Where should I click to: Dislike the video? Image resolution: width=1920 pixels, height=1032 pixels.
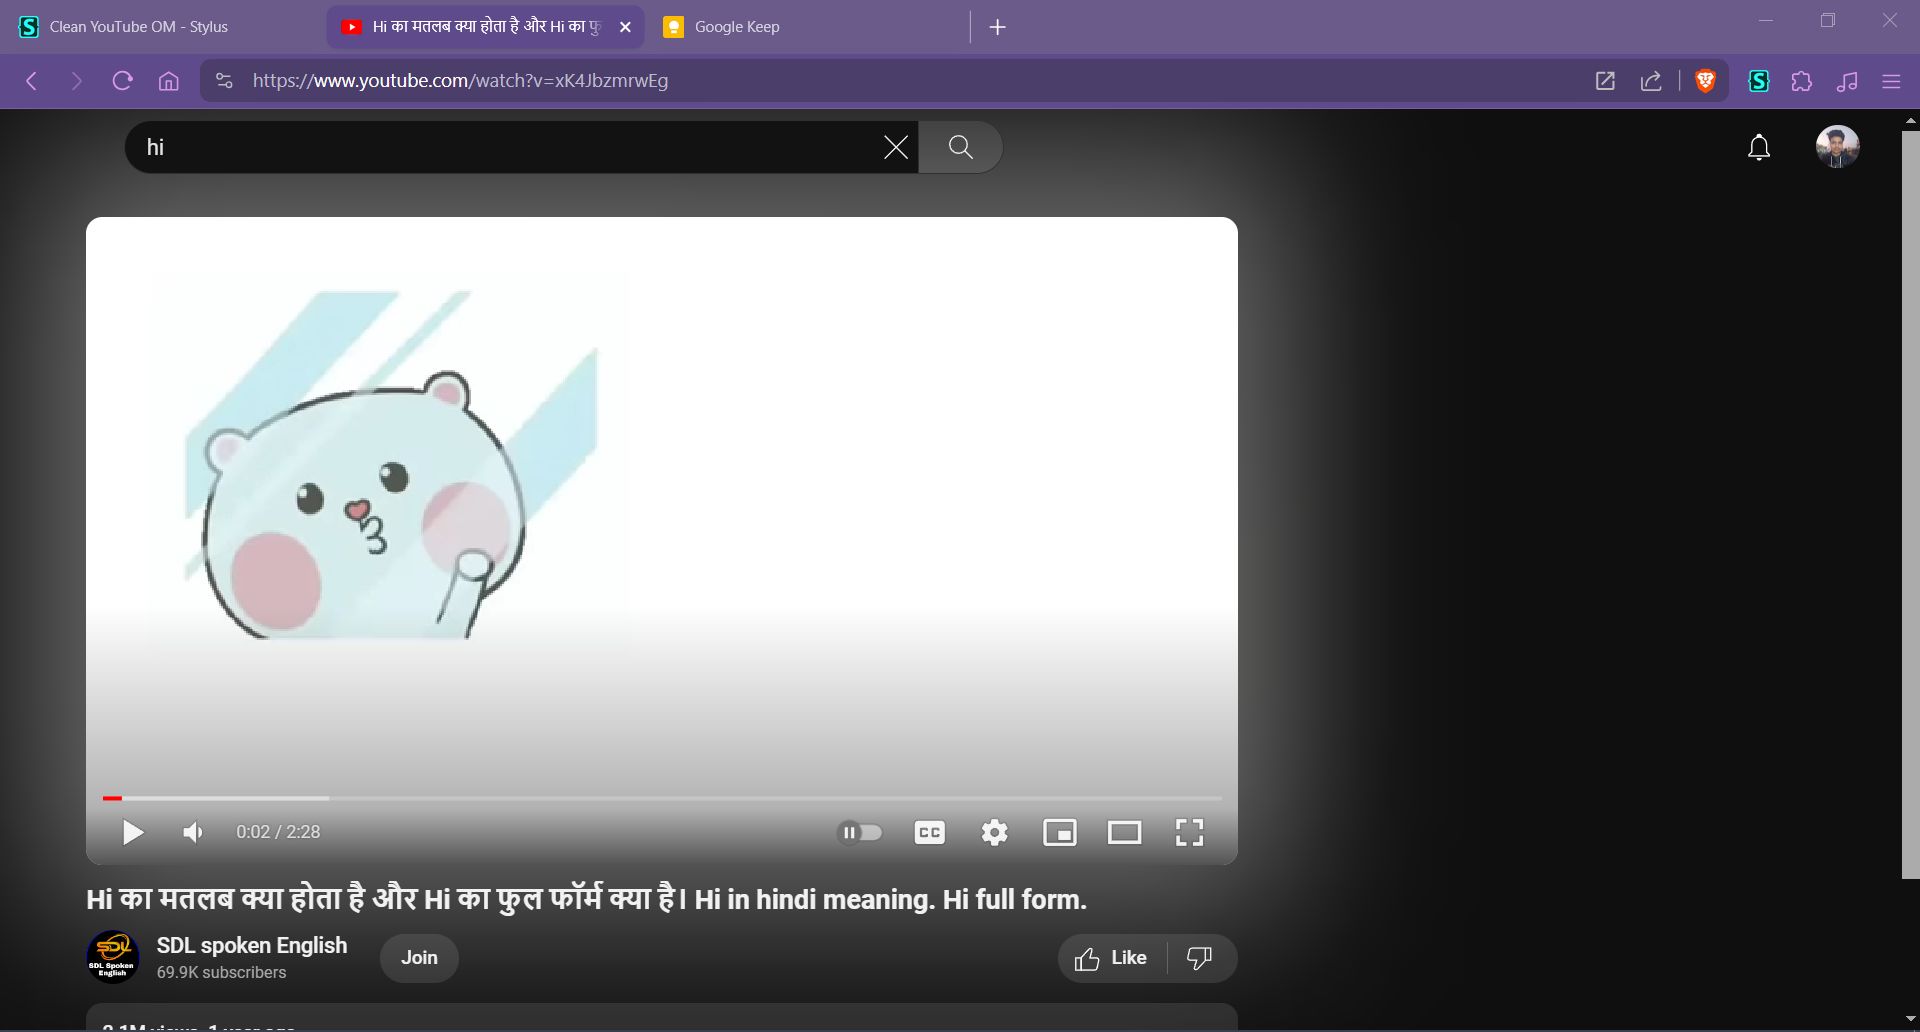coord(1200,958)
